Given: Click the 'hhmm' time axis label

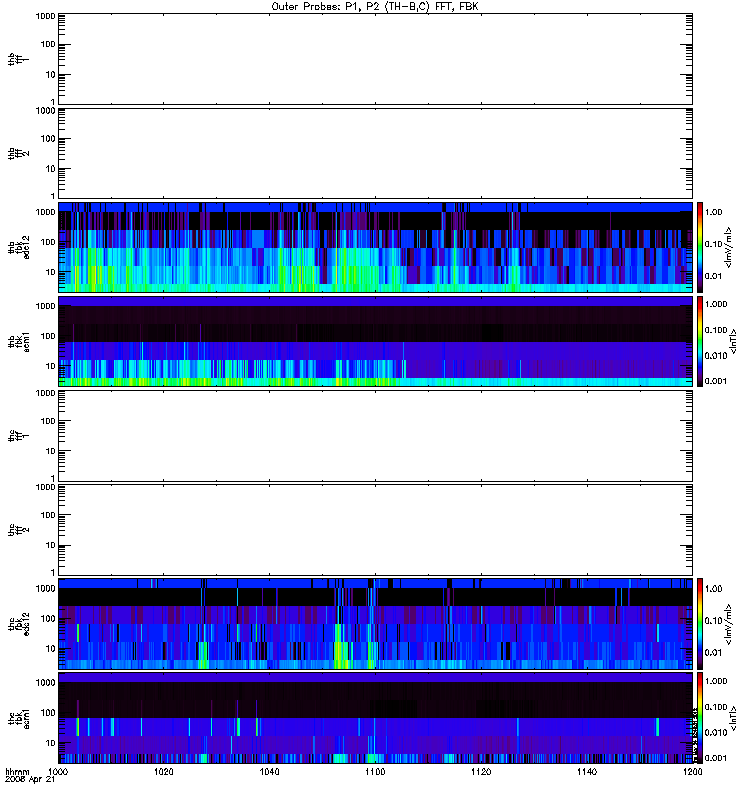Looking at the screenshot, I should point(17,771).
